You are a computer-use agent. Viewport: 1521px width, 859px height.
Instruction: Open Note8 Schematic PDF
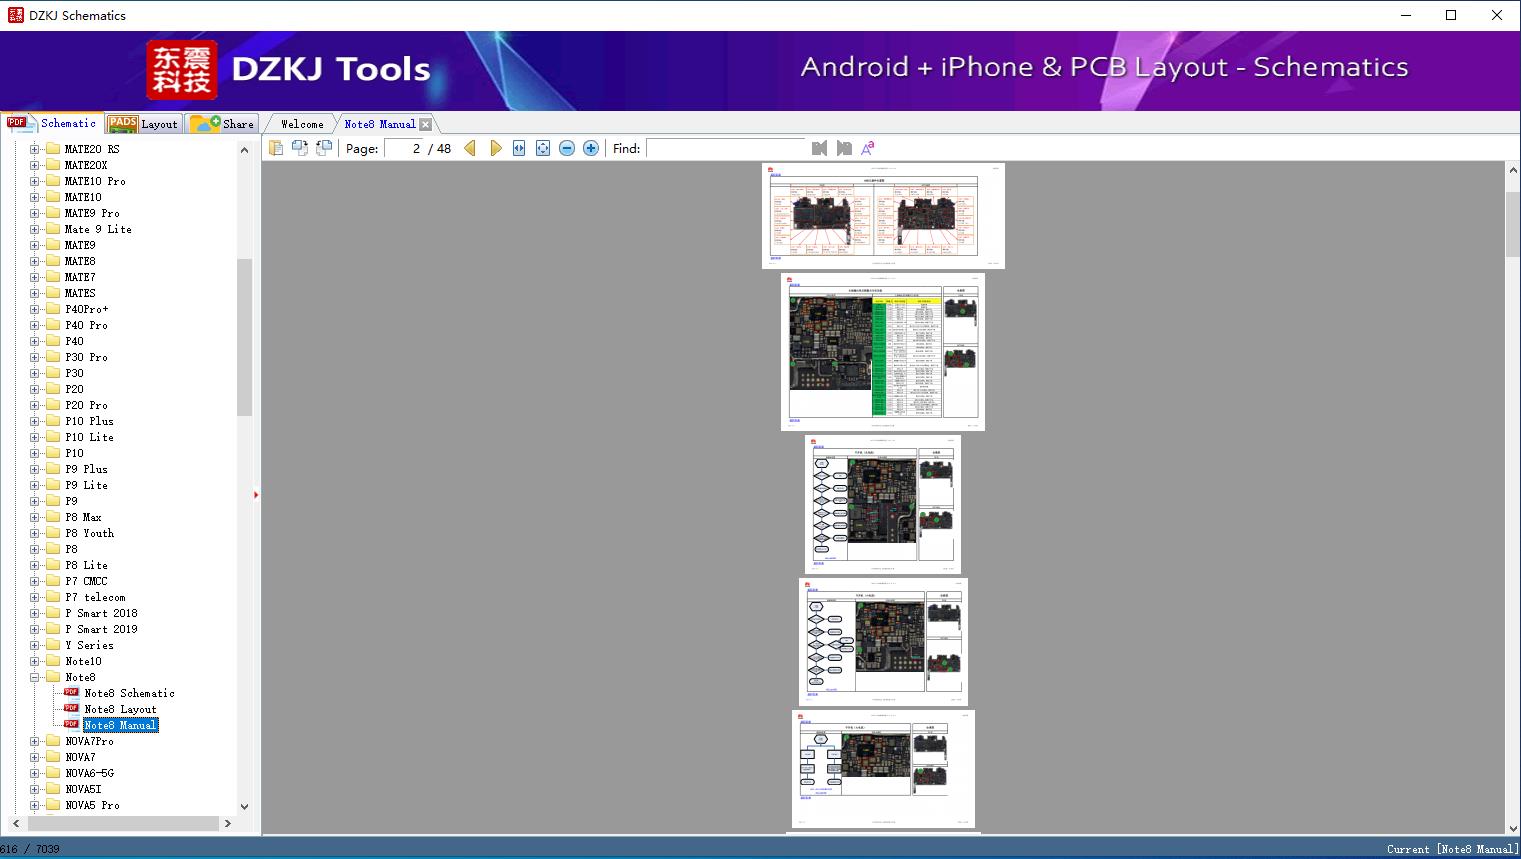pyautogui.click(x=129, y=693)
